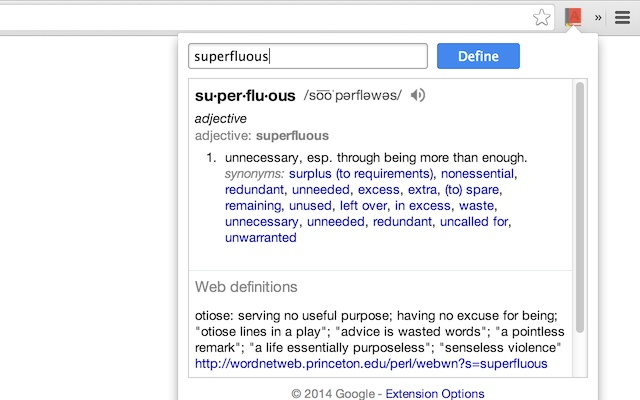Play pronunciation audio for superfluous
Viewport: 640px width, 400px height.
click(418, 95)
